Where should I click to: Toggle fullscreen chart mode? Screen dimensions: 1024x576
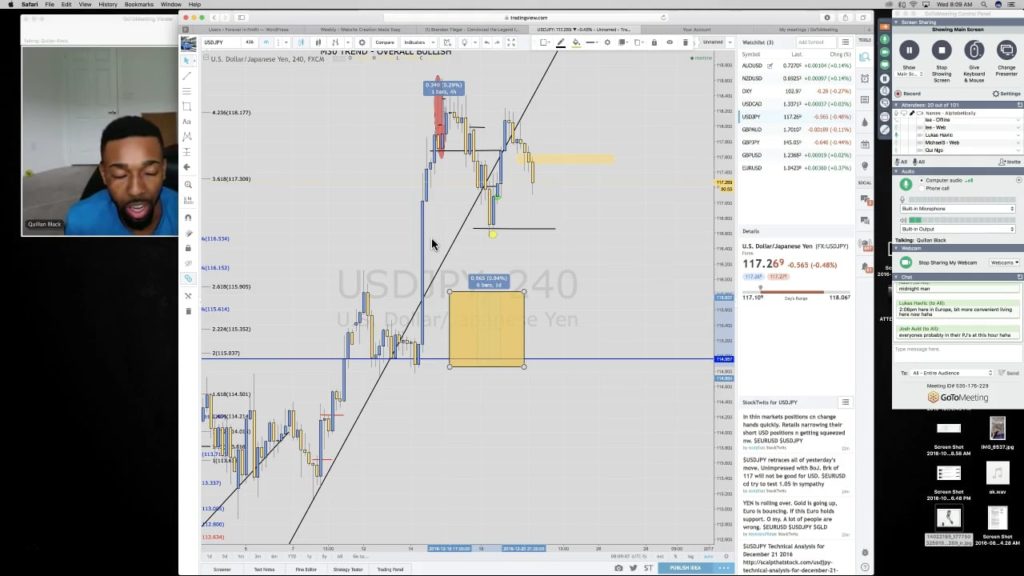(x=511, y=42)
